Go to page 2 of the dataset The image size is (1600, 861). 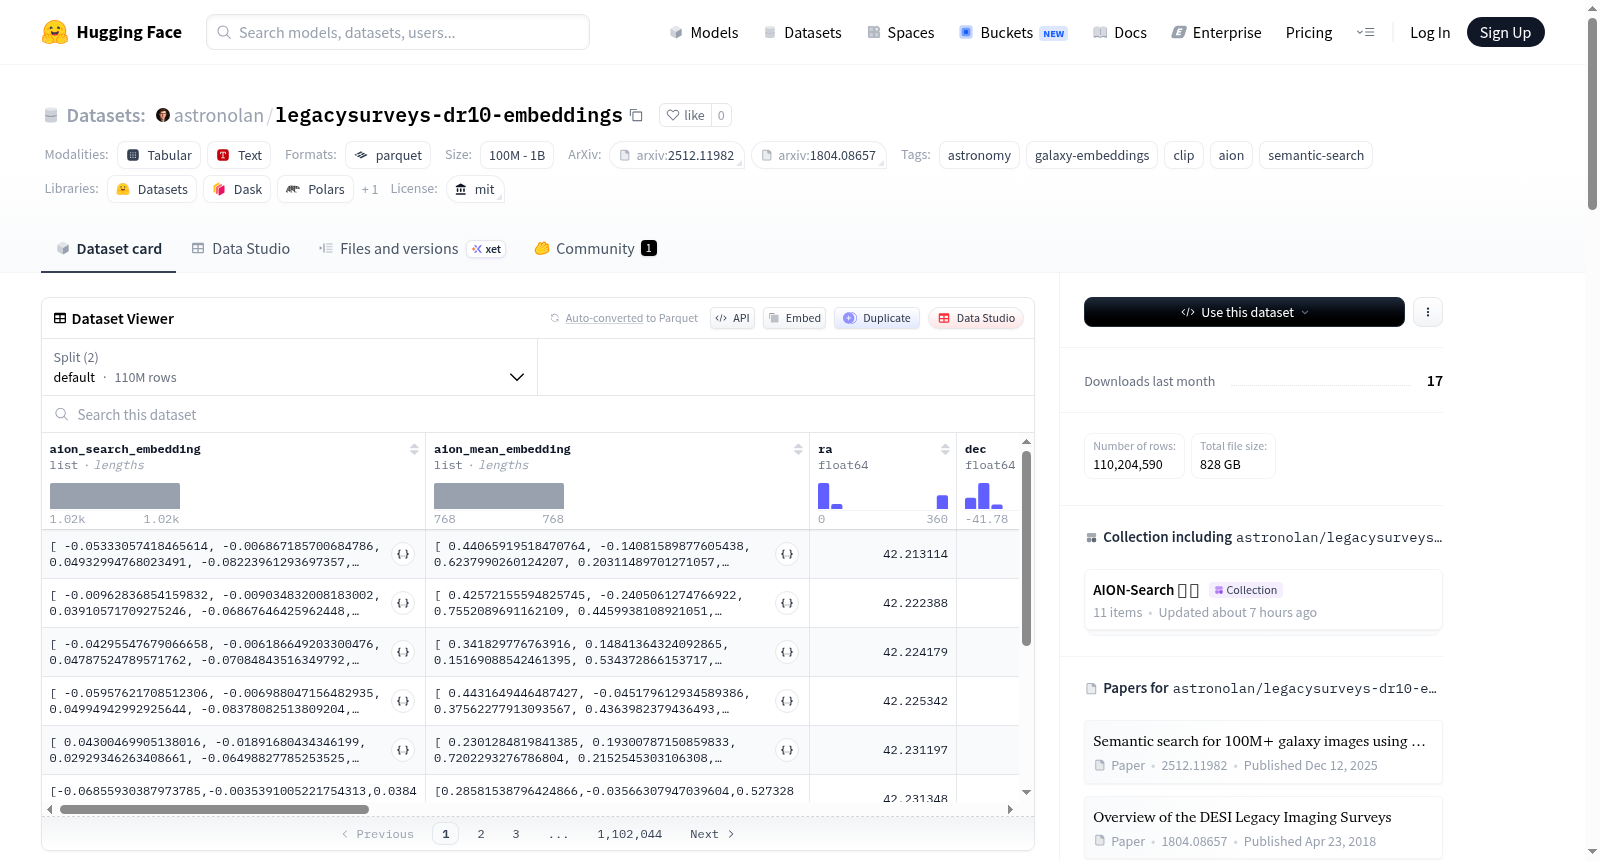pyautogui.click(x=481, y=834)
